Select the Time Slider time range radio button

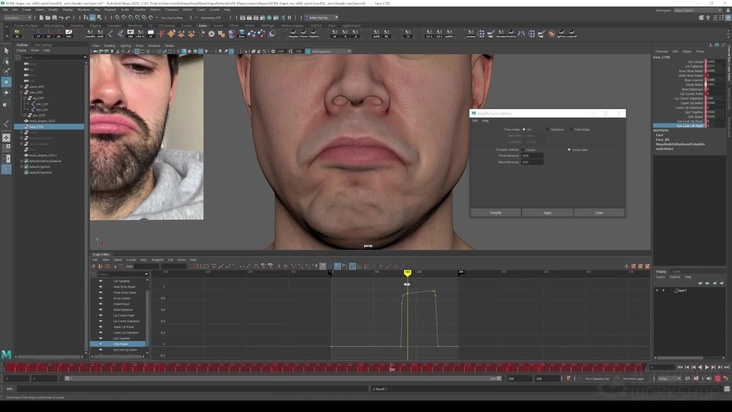pyautogui.click(x=571, y=129)
